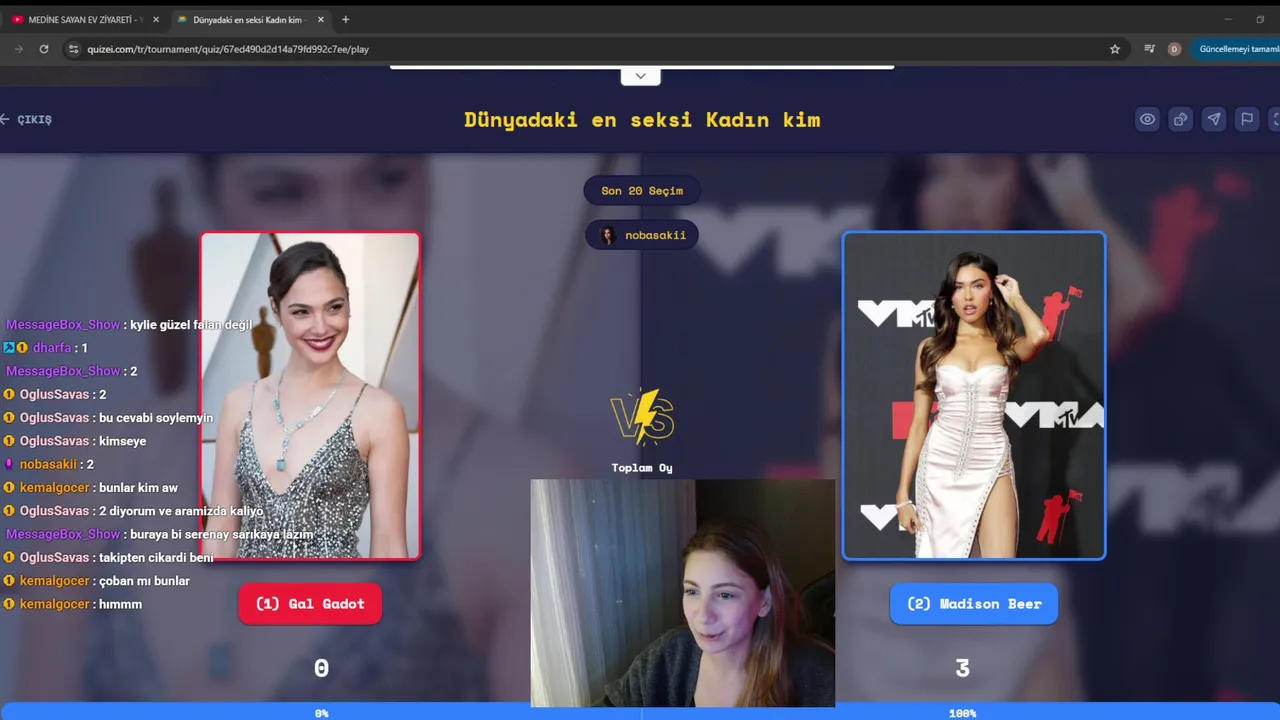Click the VS lightning emblem
This screenshot has height=720, width=1280.
tap(642, 416)
